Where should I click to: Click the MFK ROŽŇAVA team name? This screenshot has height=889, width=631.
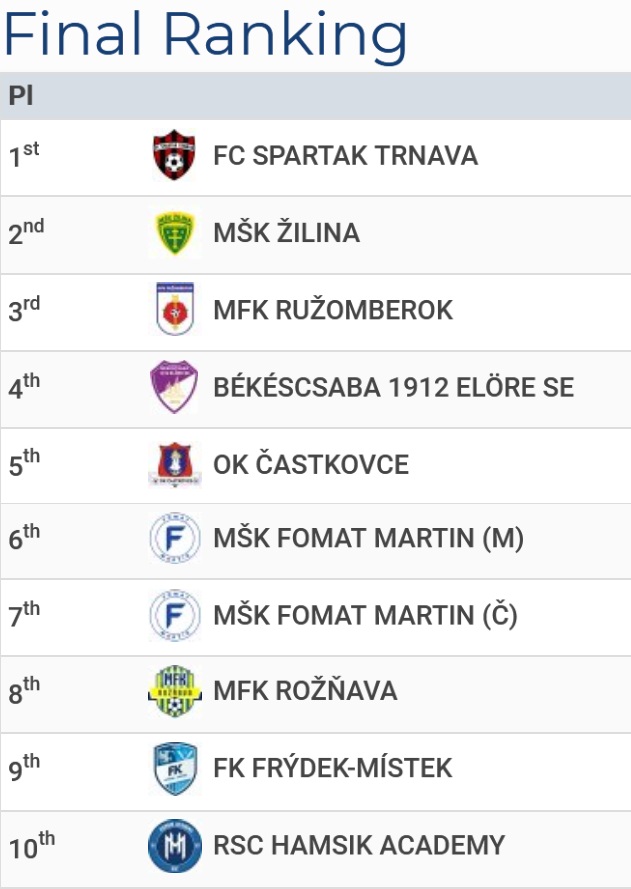(305, 691)
